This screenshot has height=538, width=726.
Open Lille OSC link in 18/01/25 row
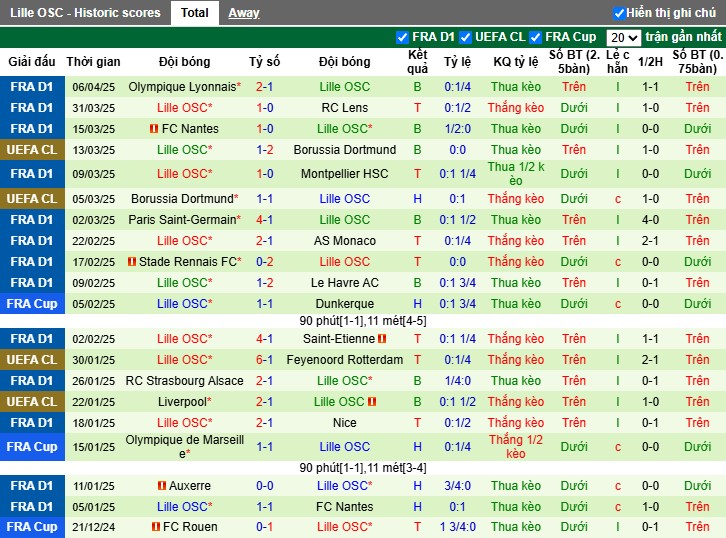(x=182, y=423)
